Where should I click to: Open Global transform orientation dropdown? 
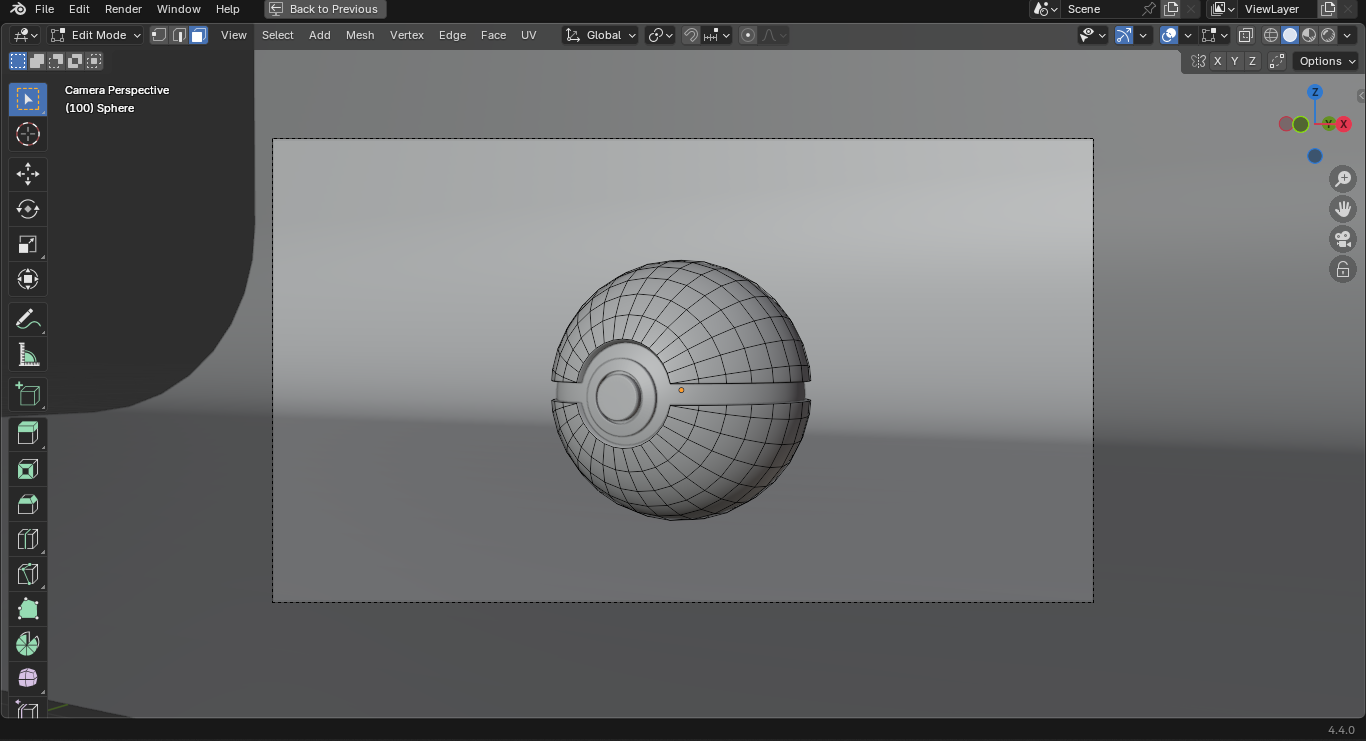pyautogui.click(x=600, y=35)
